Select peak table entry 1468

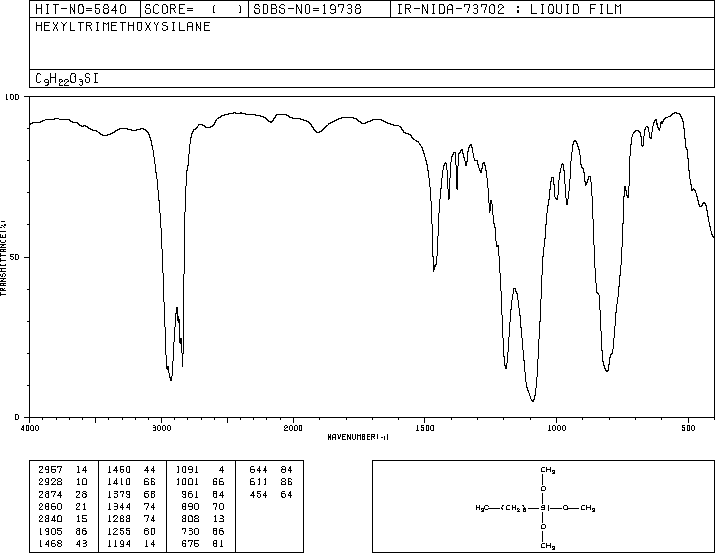[50, 544]
